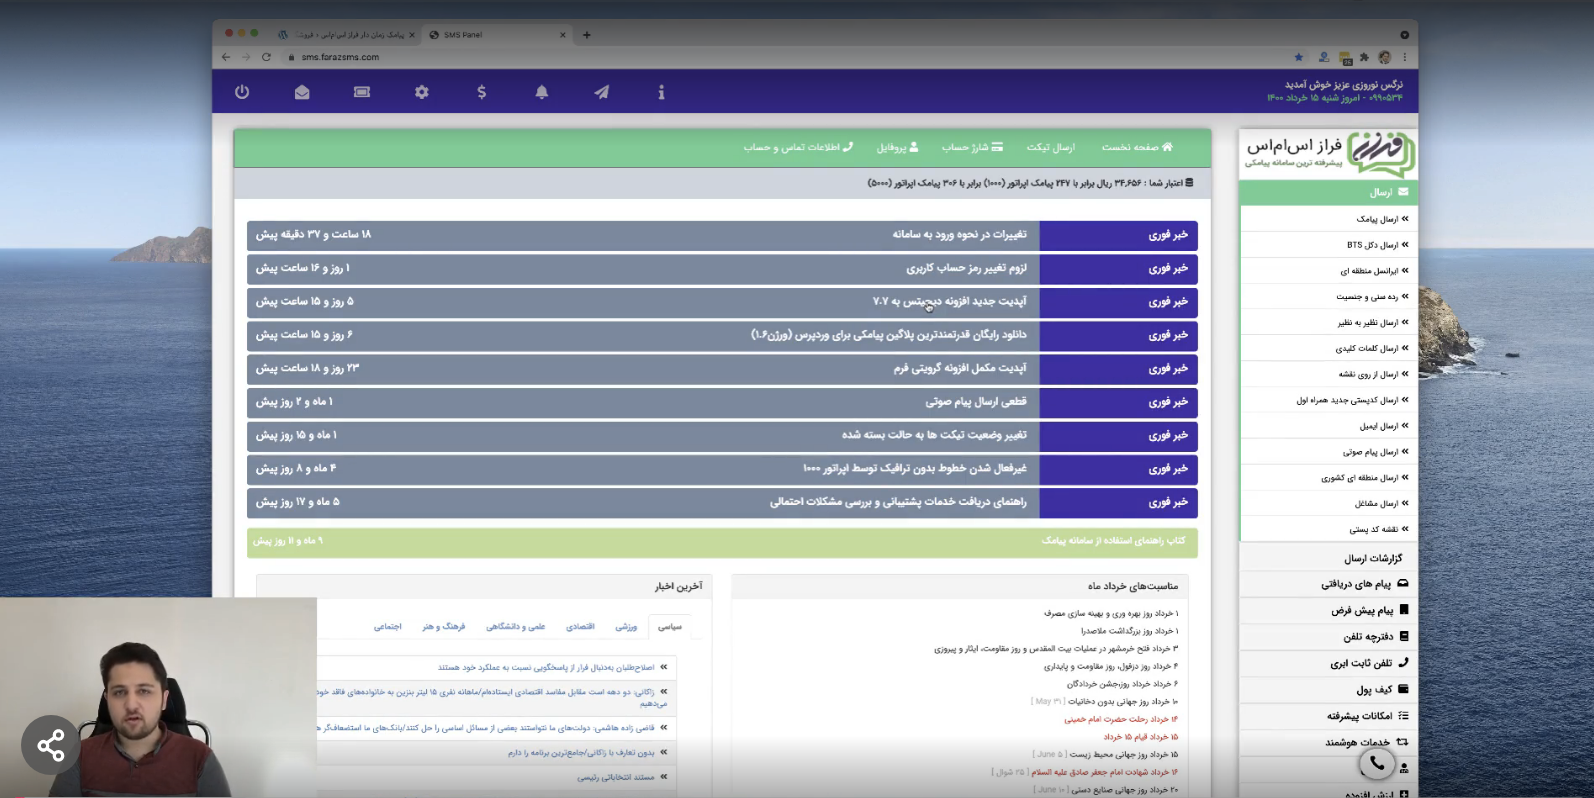Viewport: 1594px width, 798px height.
Task: Open the Chrome extensions puzzle icon
Action: [1364, 57]
